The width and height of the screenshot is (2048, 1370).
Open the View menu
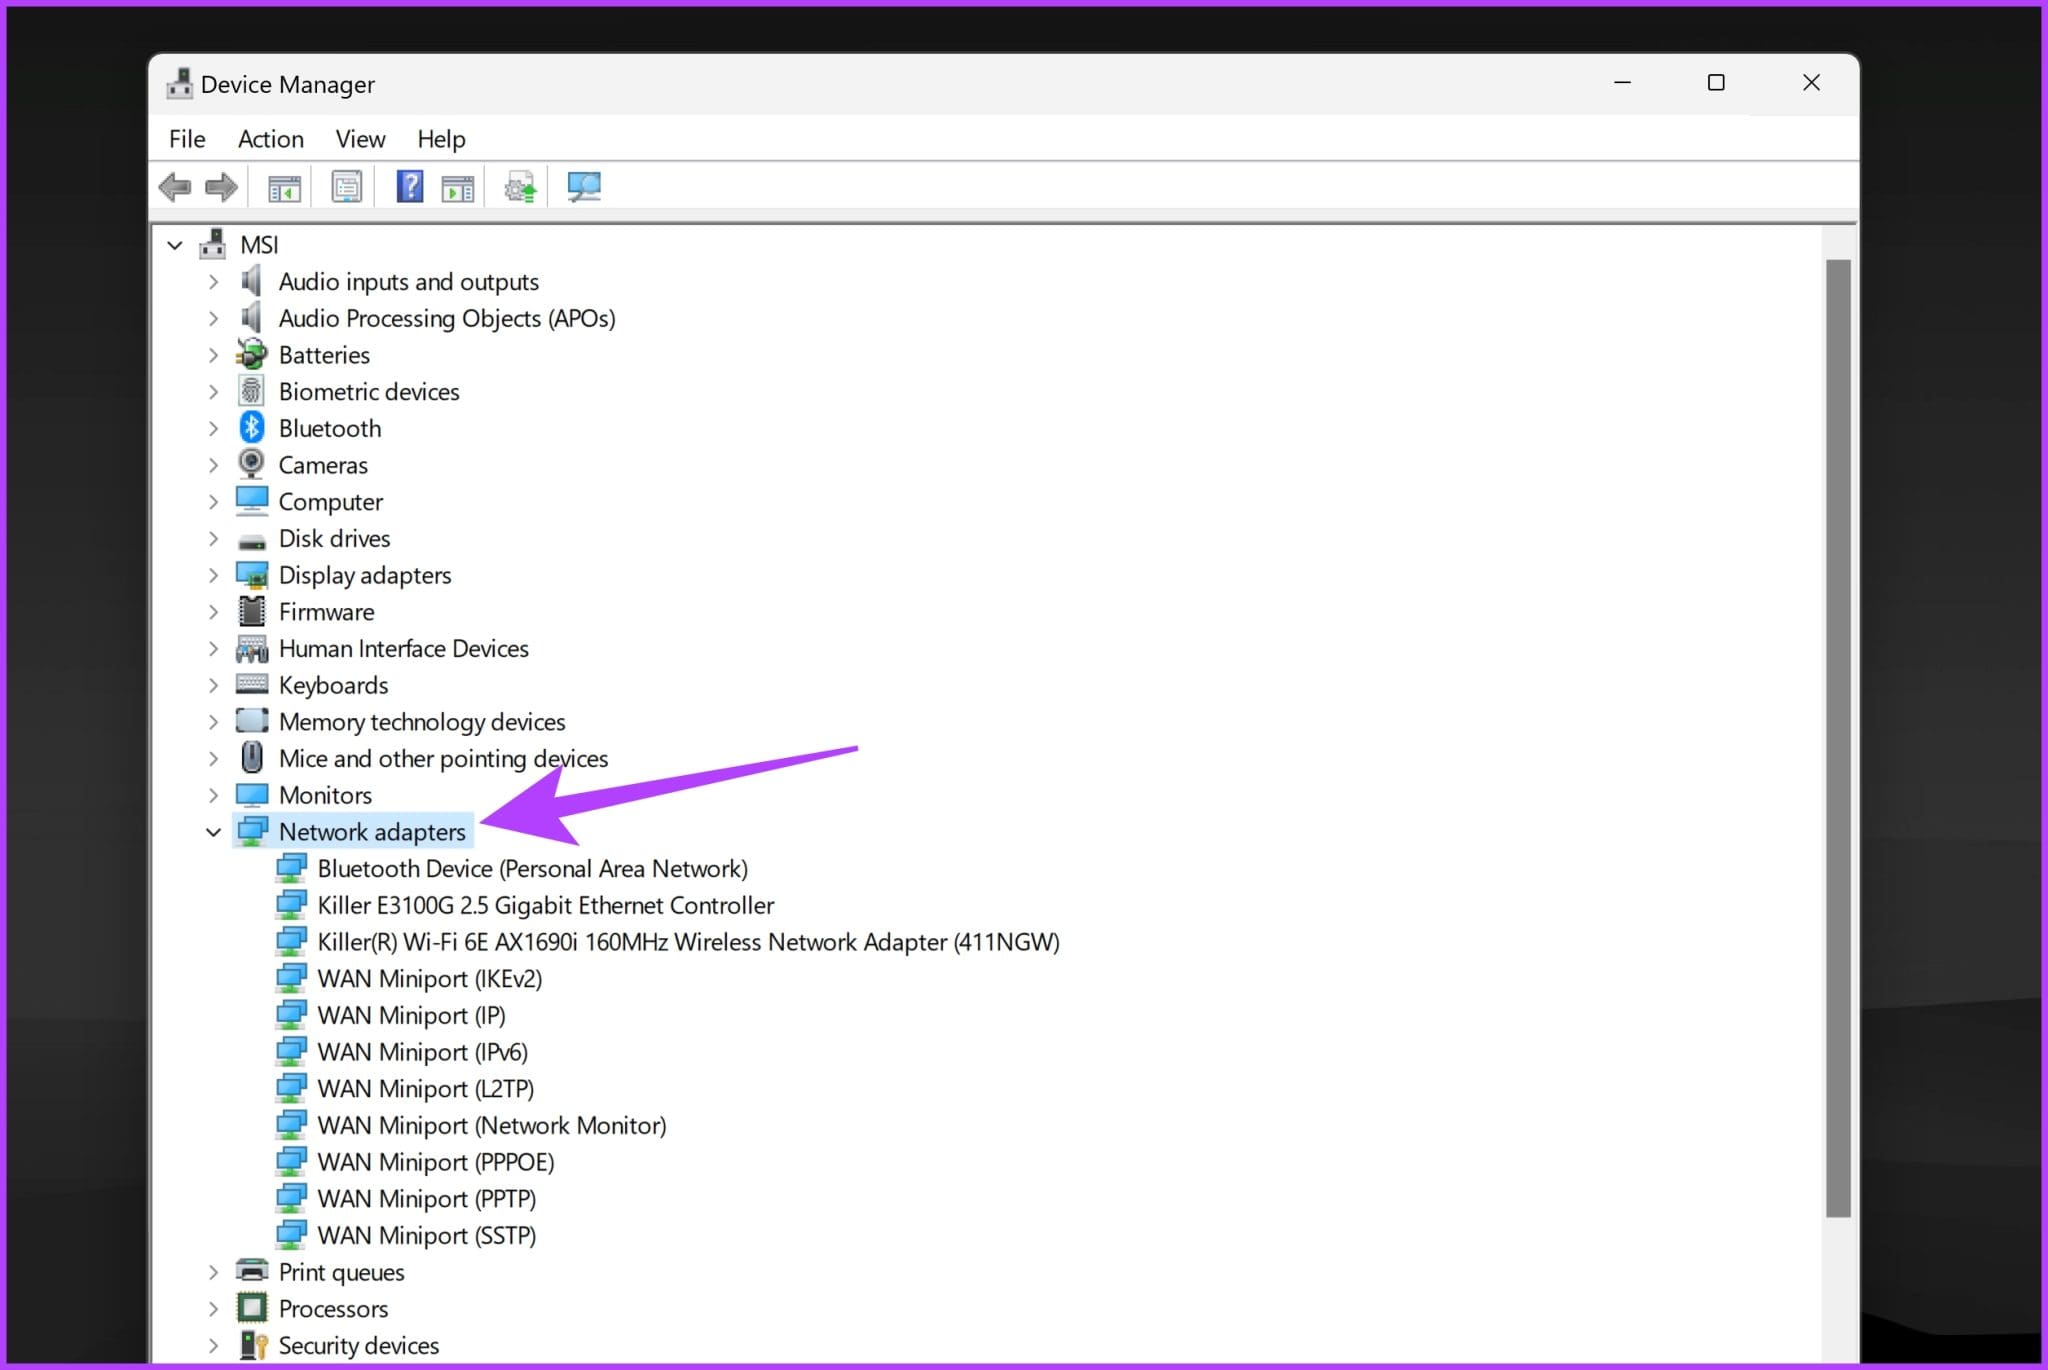pyautogui.click(x=360, y=139)
